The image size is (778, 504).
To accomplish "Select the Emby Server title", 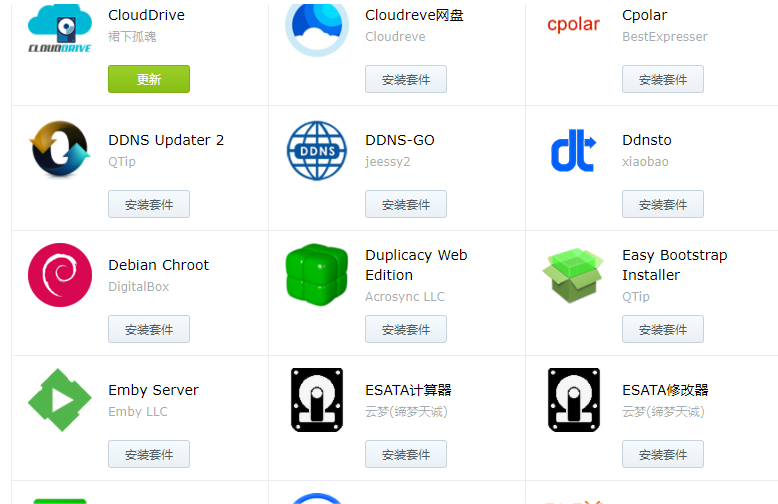I will pos(153,390).
